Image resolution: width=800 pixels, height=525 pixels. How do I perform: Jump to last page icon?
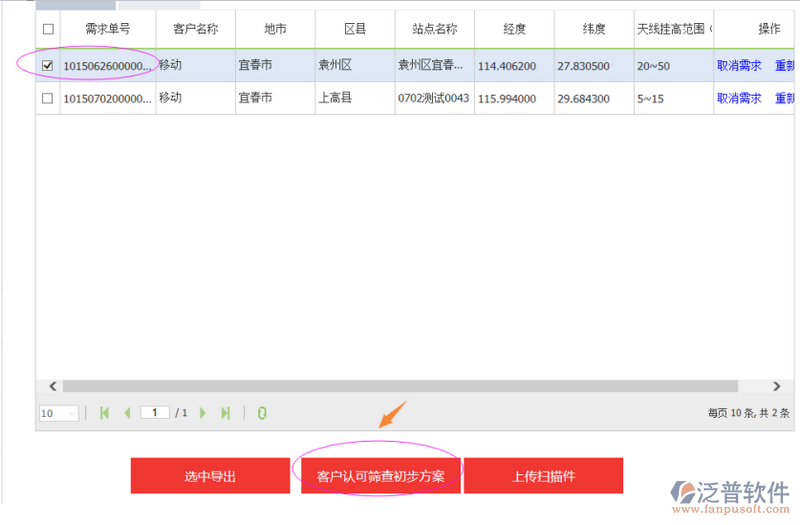click(226, 413)
